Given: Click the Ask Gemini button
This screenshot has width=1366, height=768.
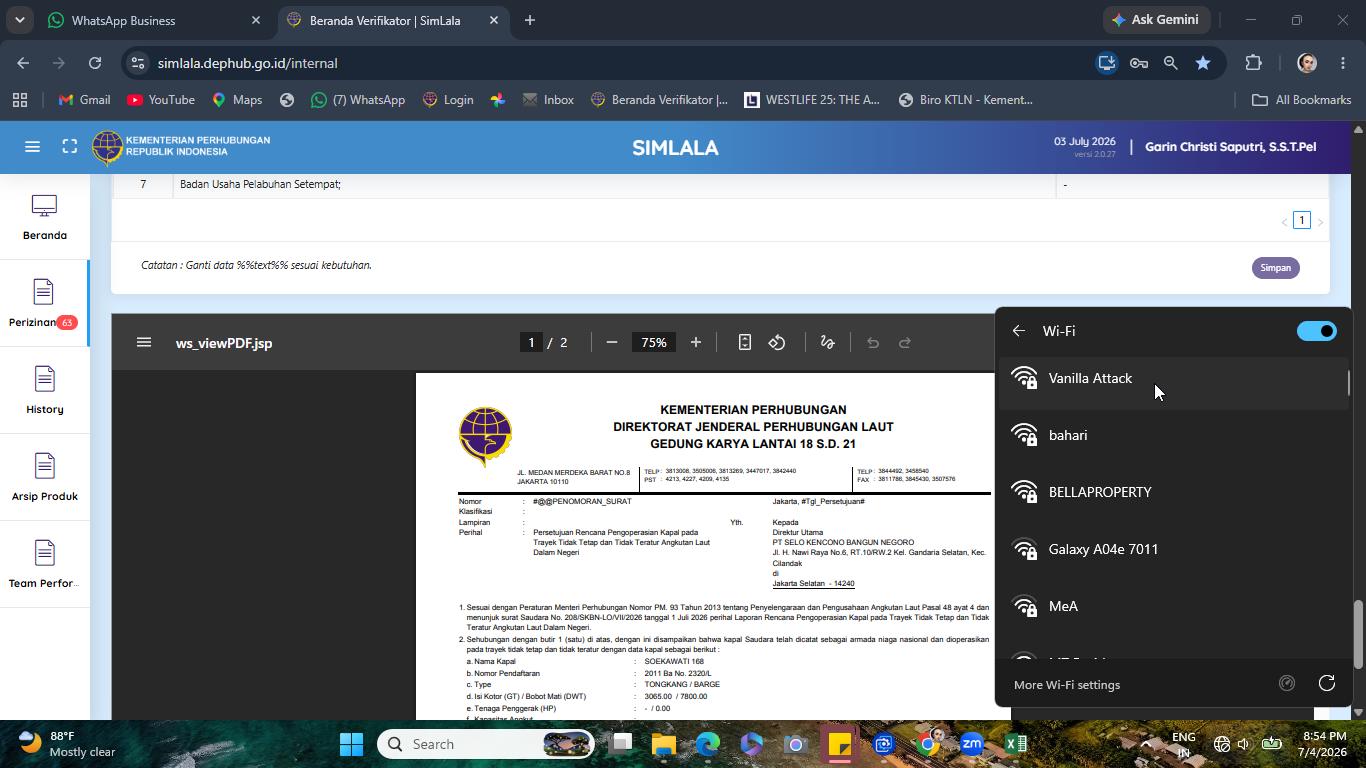Looking at the screenshot, I should (x=1155, y=20).
